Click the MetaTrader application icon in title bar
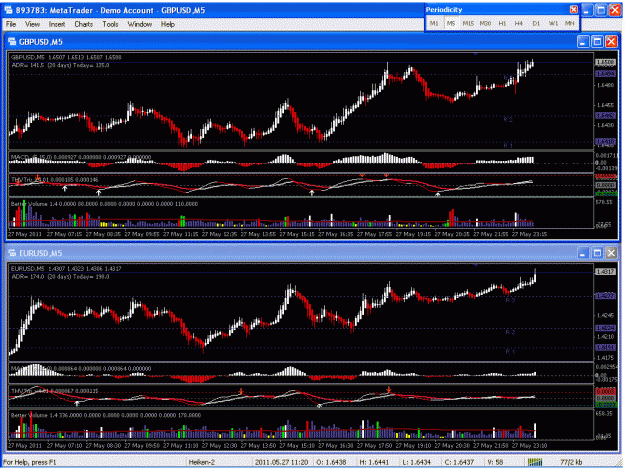The width and height of the screenshot is (625, 470). click(x=8, y=10)
